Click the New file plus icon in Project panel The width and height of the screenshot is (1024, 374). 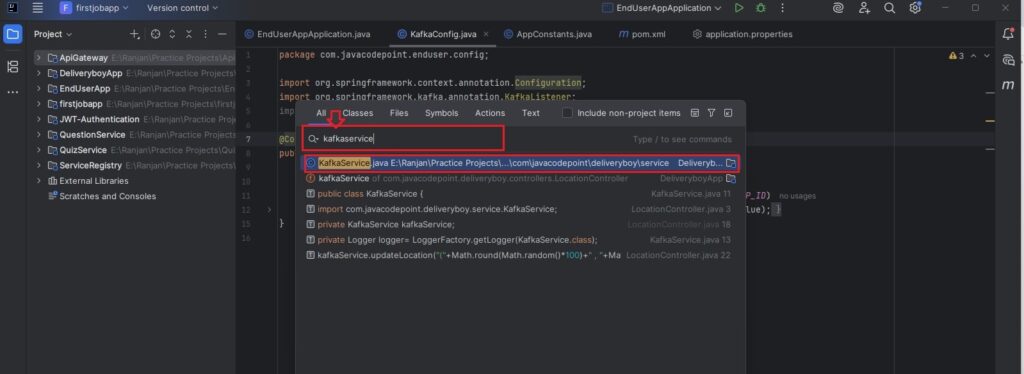[x=135, y=34]
